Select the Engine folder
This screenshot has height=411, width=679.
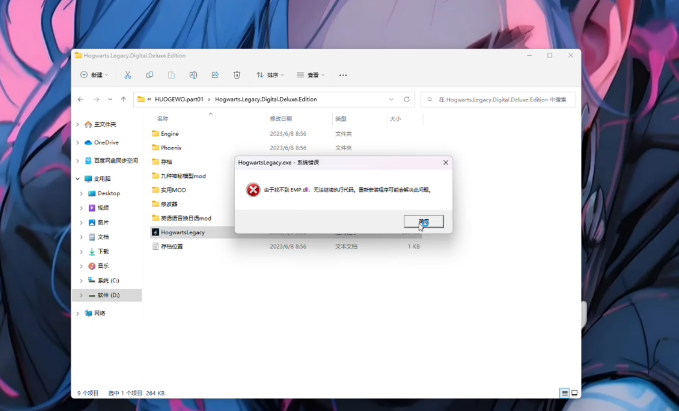[x=169, y=133]
